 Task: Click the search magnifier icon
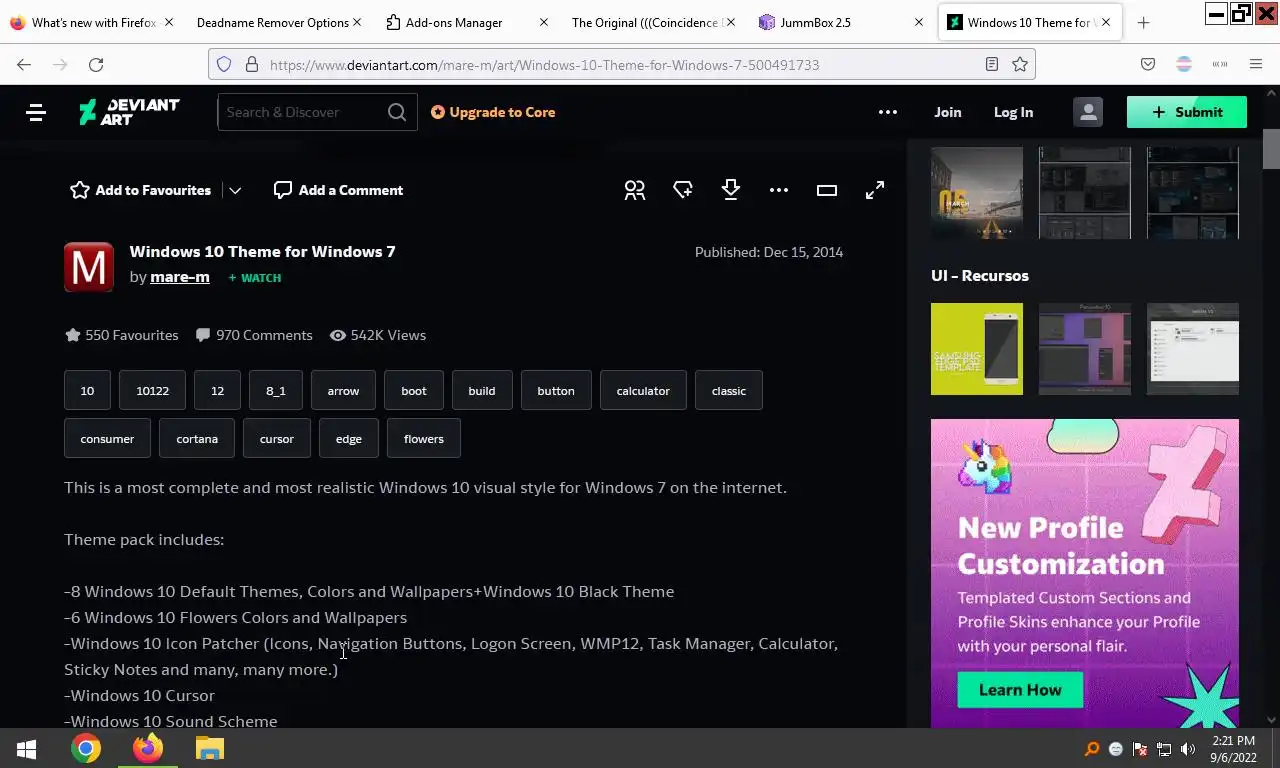(x=397, y=112)
